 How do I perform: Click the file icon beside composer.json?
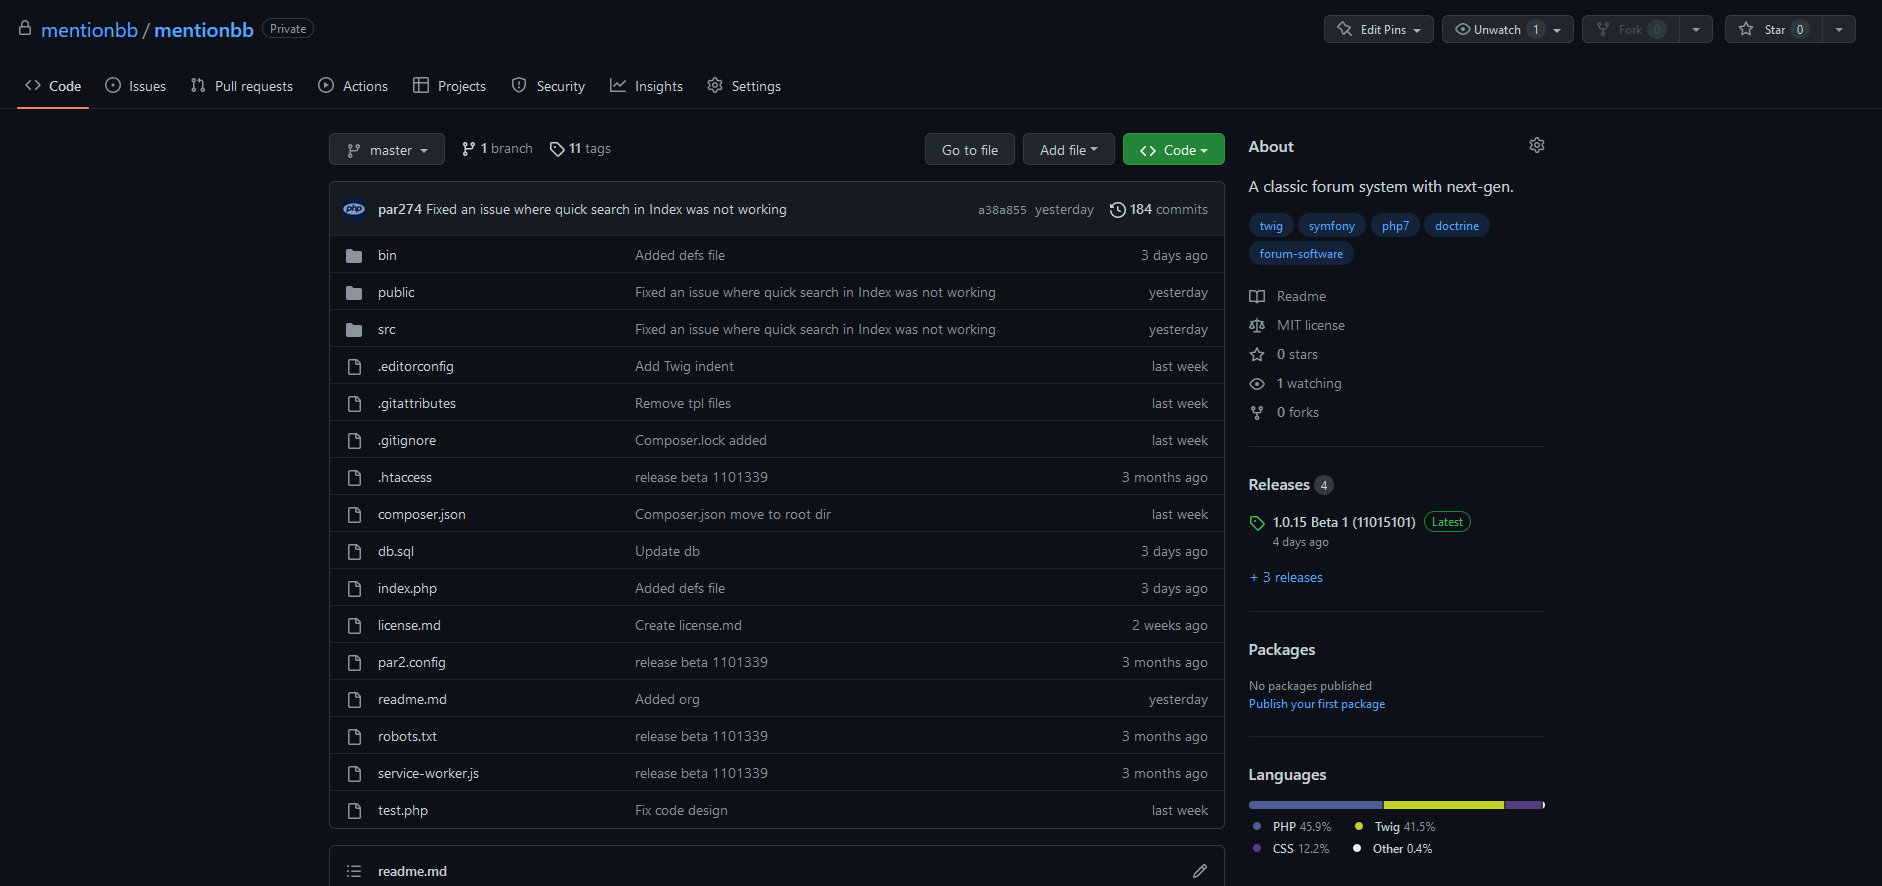click(354, 515)
